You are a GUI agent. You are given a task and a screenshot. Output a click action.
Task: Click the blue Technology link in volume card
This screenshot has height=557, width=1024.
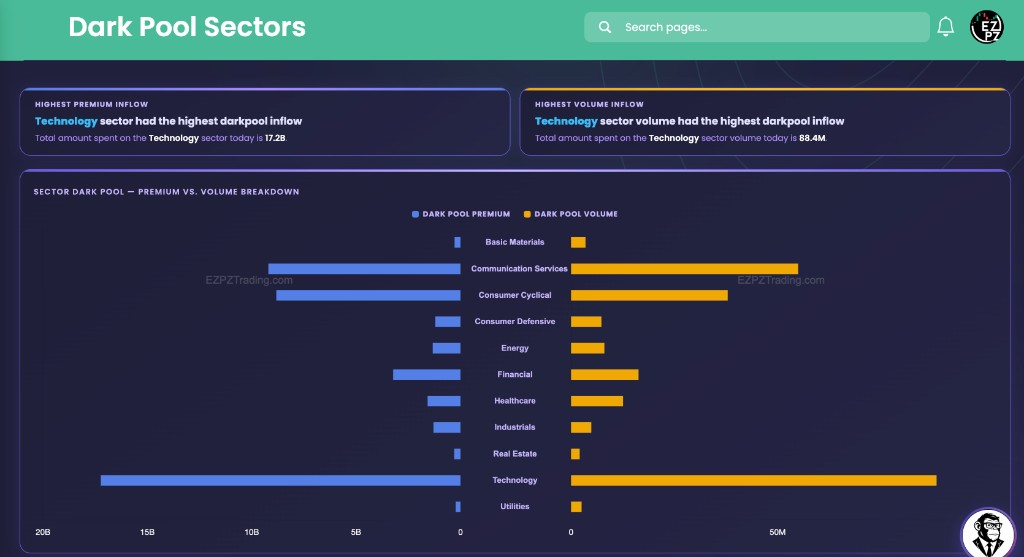tap(566, 121)
